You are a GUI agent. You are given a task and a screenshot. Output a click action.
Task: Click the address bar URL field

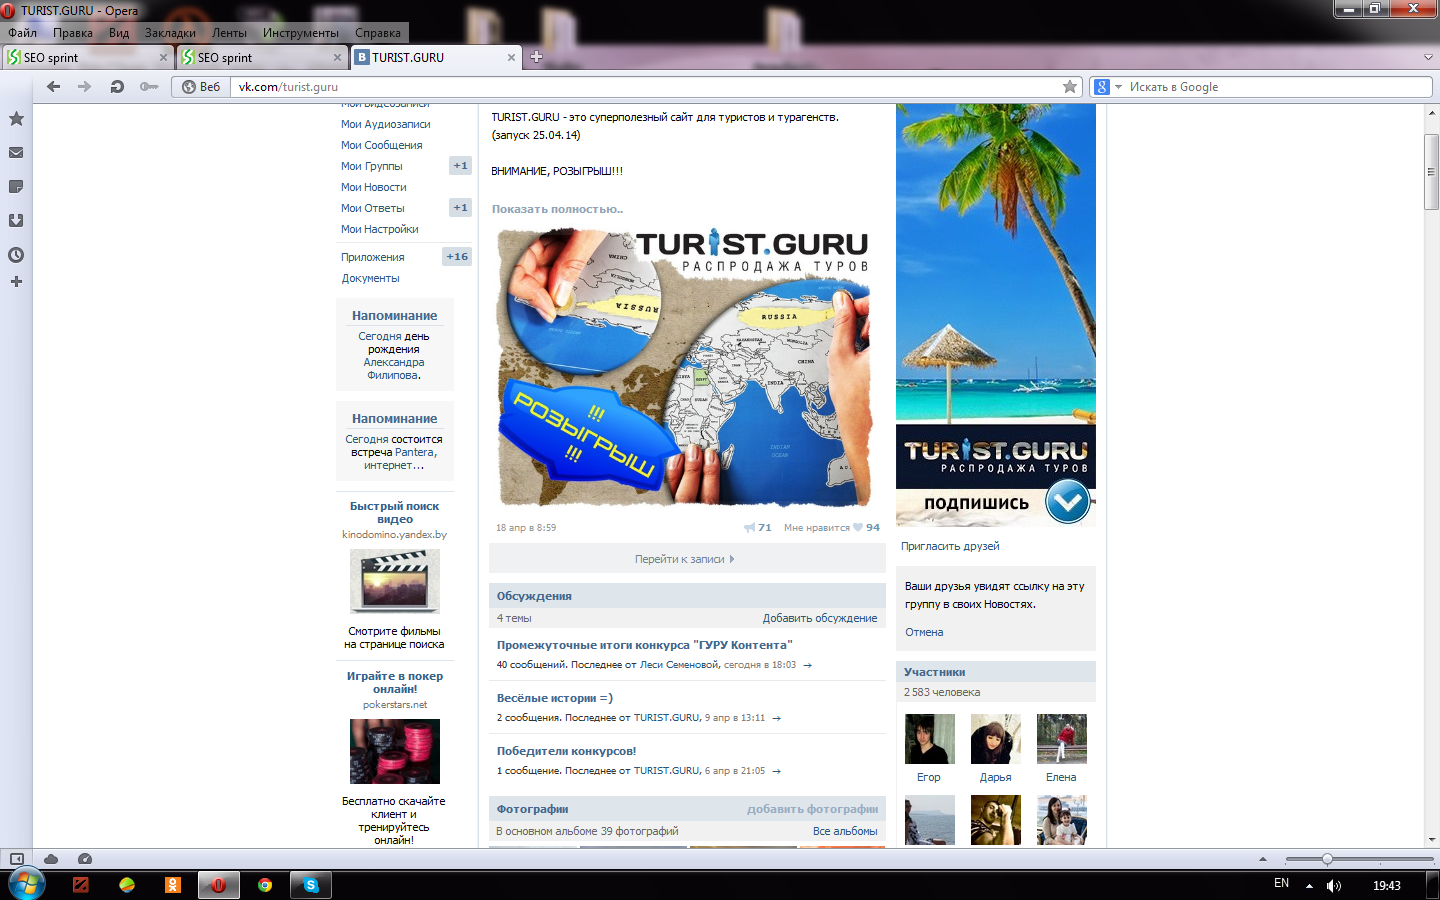(x=645, y=87)
